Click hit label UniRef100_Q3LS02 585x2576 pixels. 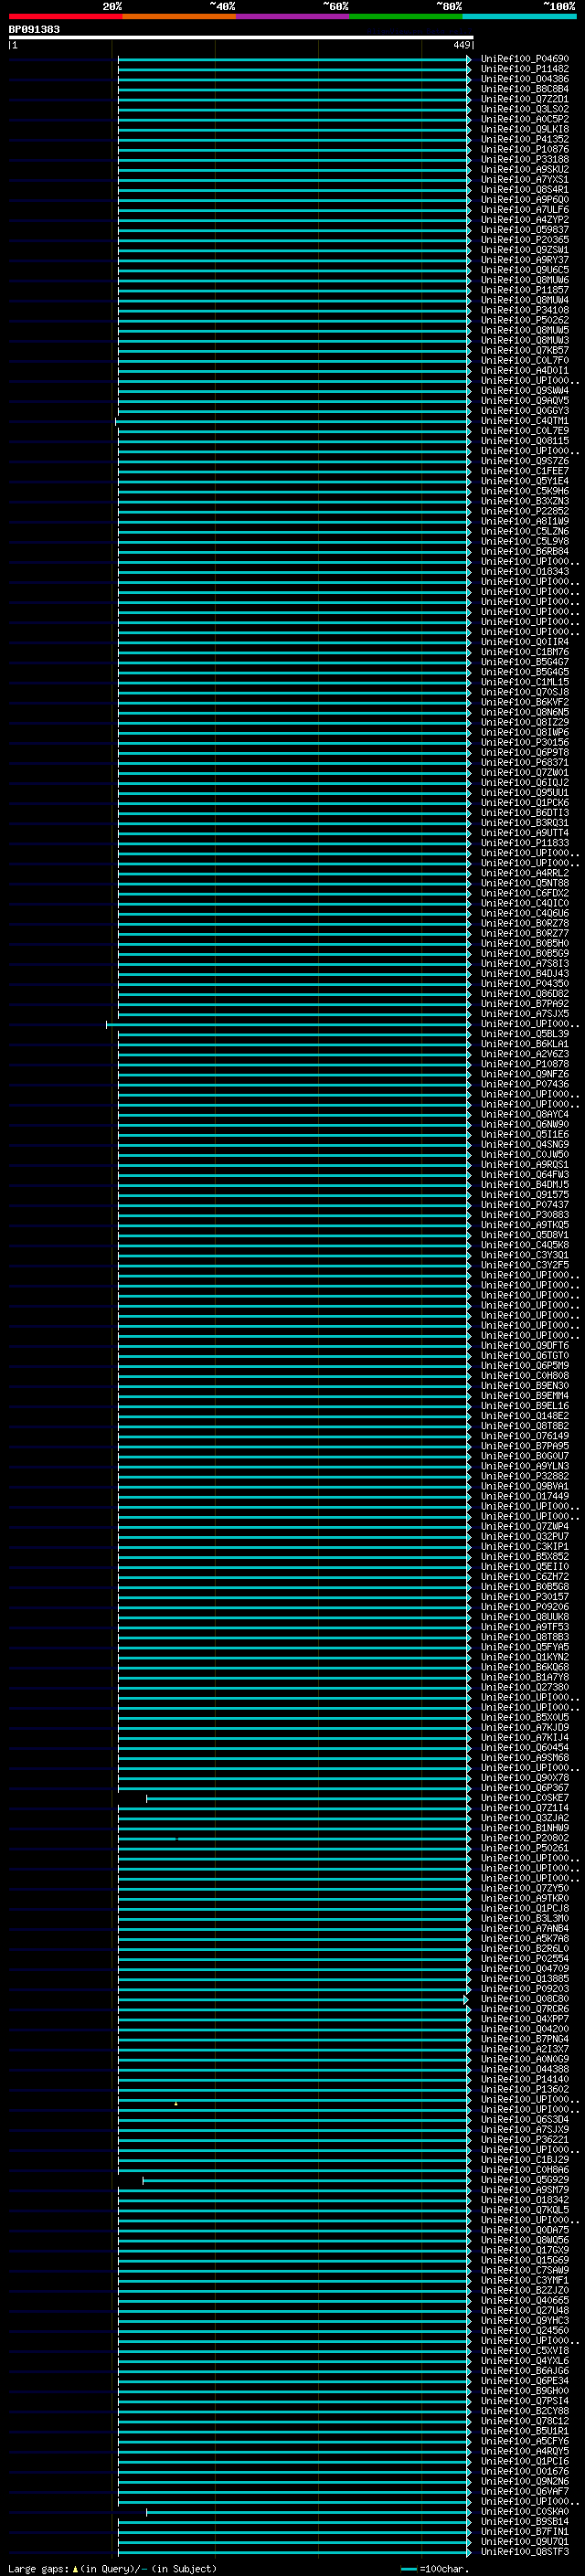(524, 109)
